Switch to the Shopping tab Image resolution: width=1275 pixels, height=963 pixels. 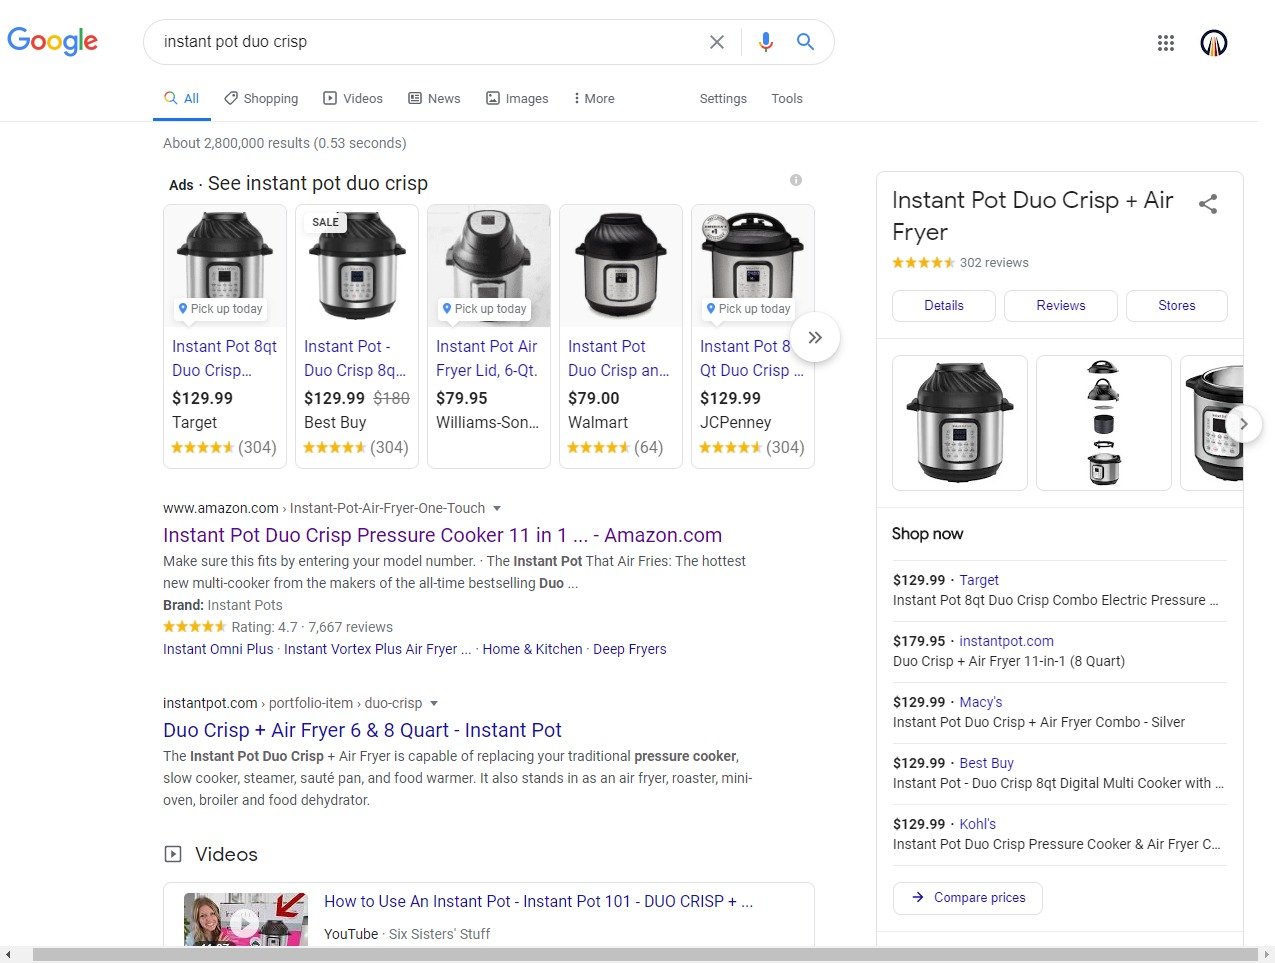pos(261,98)
